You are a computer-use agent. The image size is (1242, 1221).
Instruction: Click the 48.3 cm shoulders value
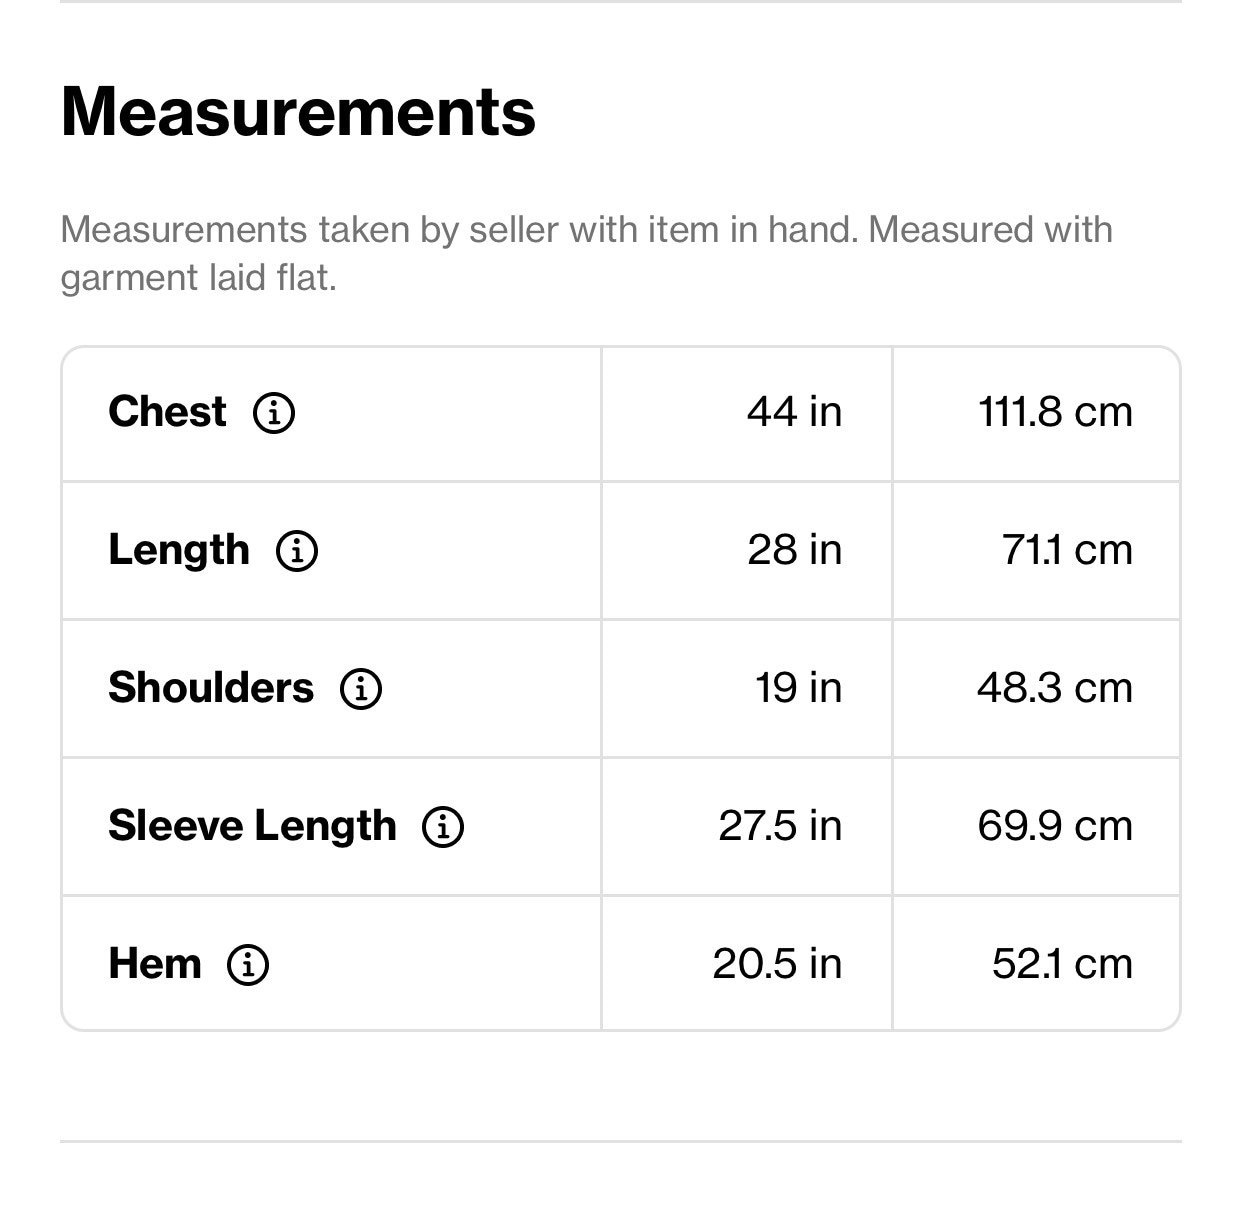(1056, 688)
